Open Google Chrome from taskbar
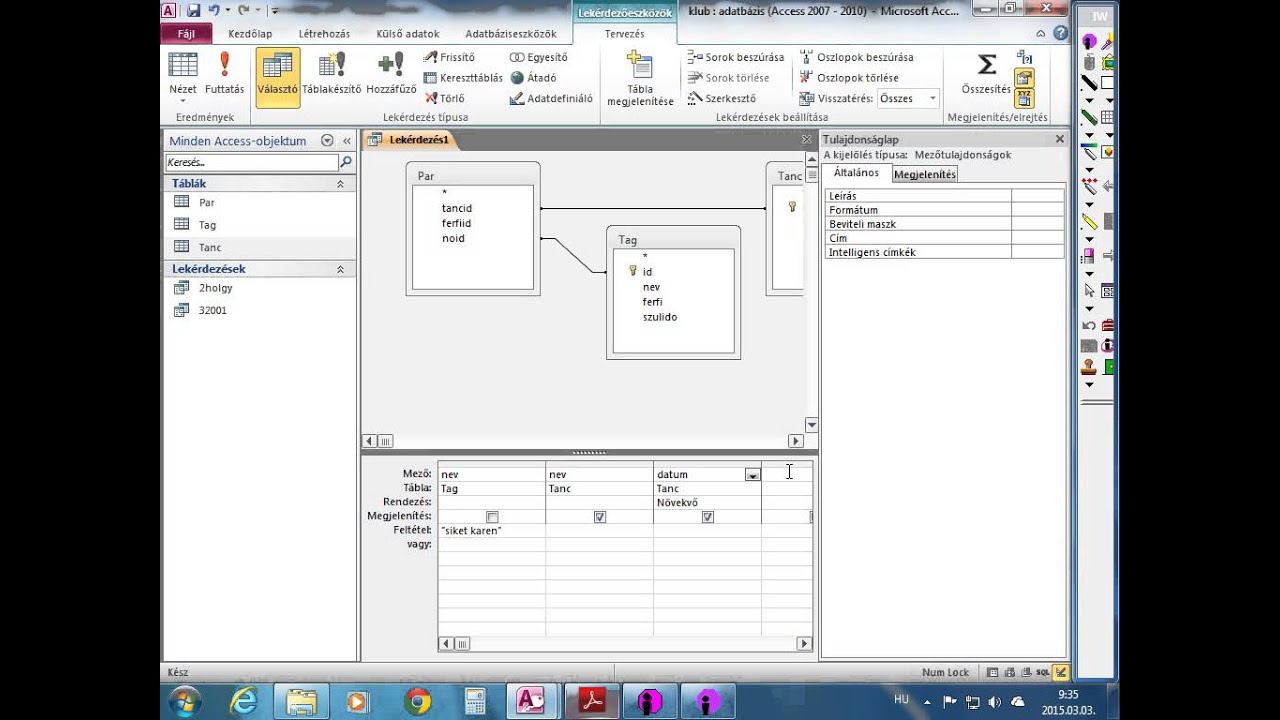The image size is (1280, 720). pyautogui.click(x=417, y=701)
